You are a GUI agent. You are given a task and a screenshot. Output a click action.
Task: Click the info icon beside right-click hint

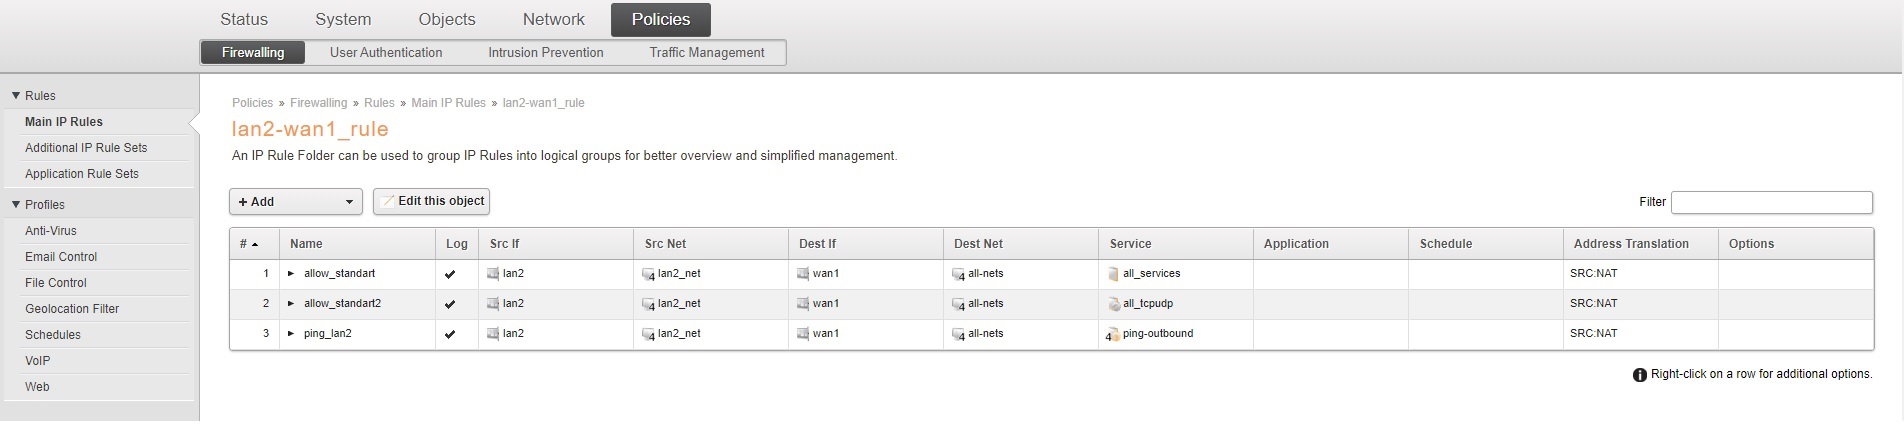click(x=1639, y=375)
